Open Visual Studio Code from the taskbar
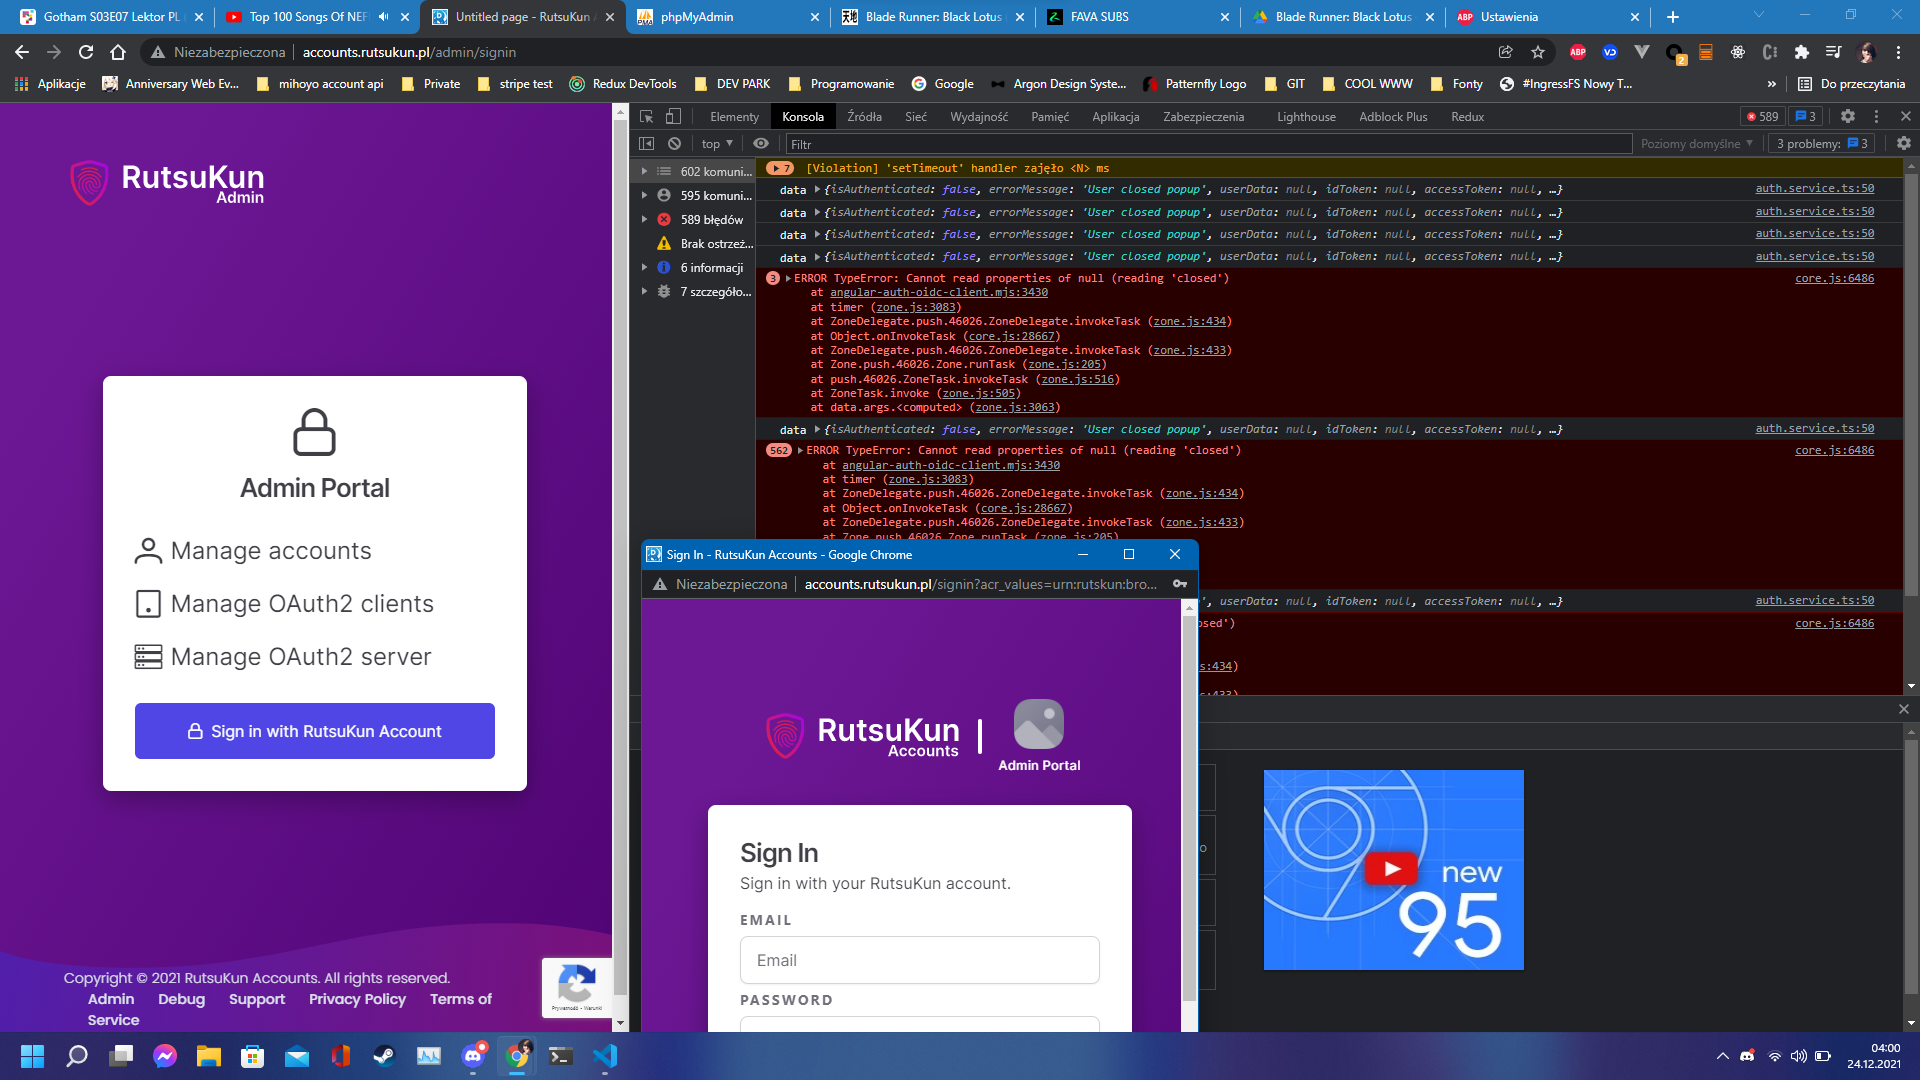This screenshot has height=1080, width=1920. pyautogui.click(x=605, y=1056)
